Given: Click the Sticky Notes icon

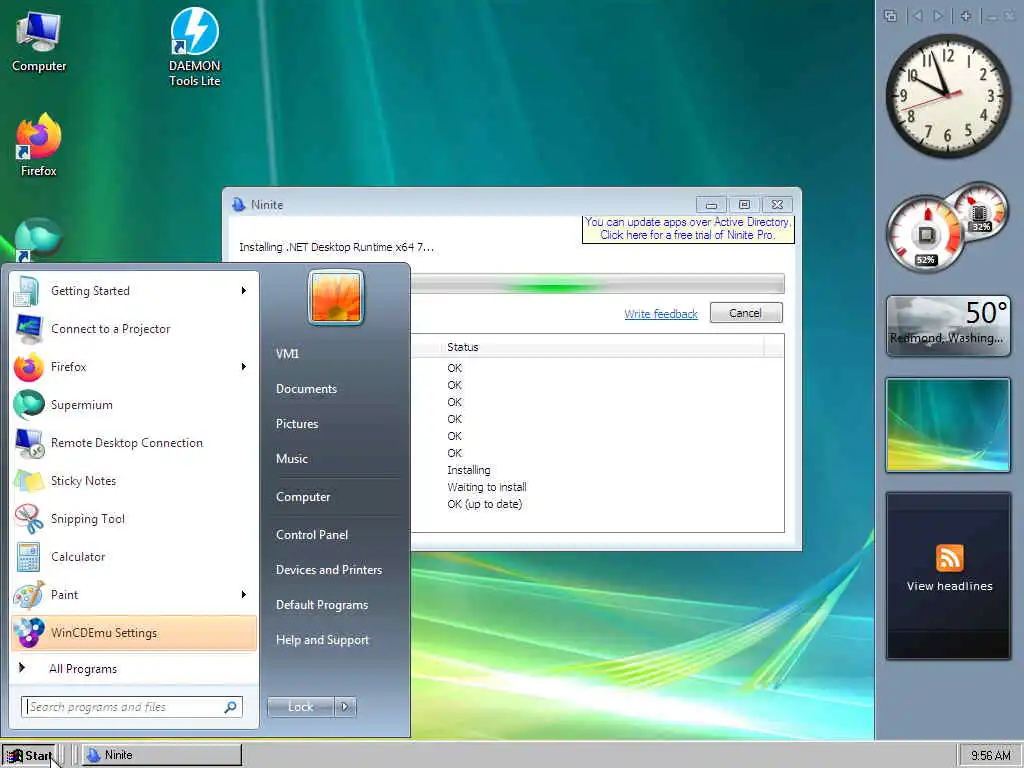Looking at the screenshot, I should [29, 481].
